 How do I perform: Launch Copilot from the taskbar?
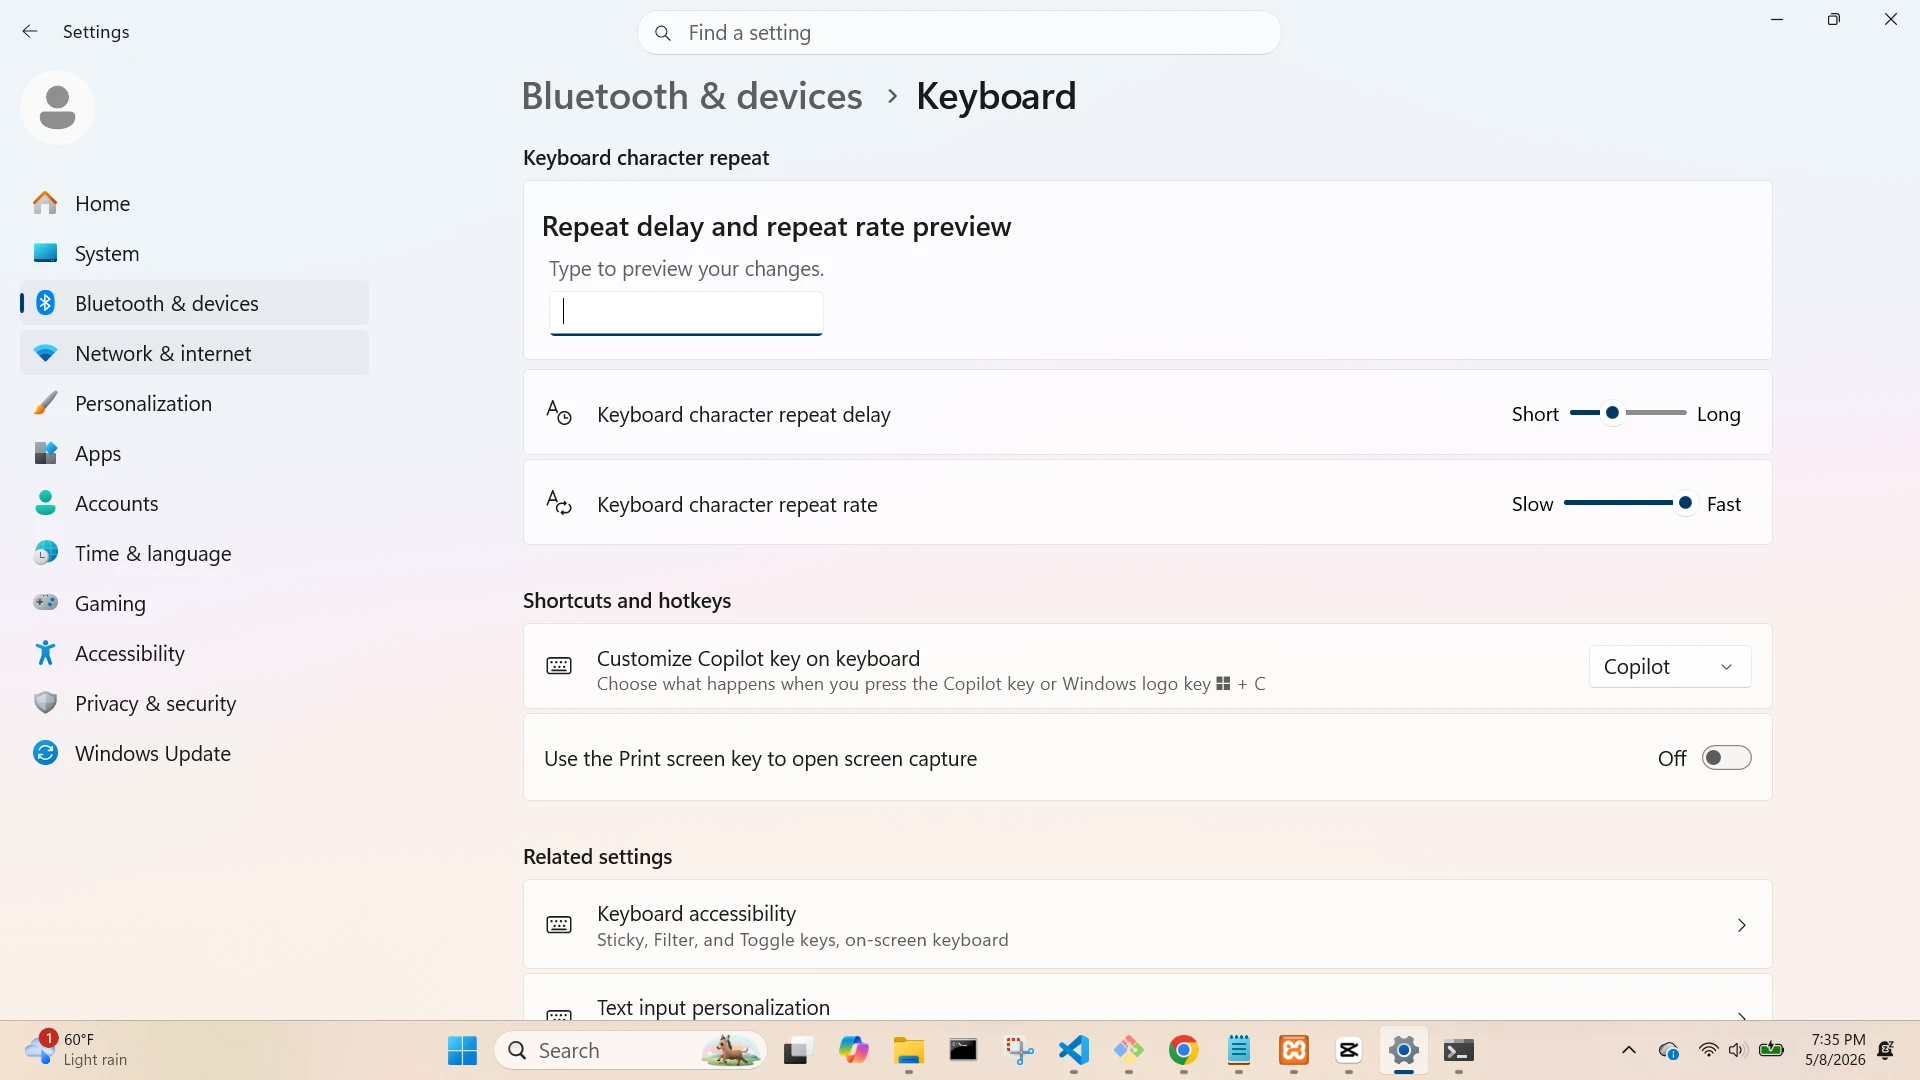pyautogui.click(x=853, y=1050)
